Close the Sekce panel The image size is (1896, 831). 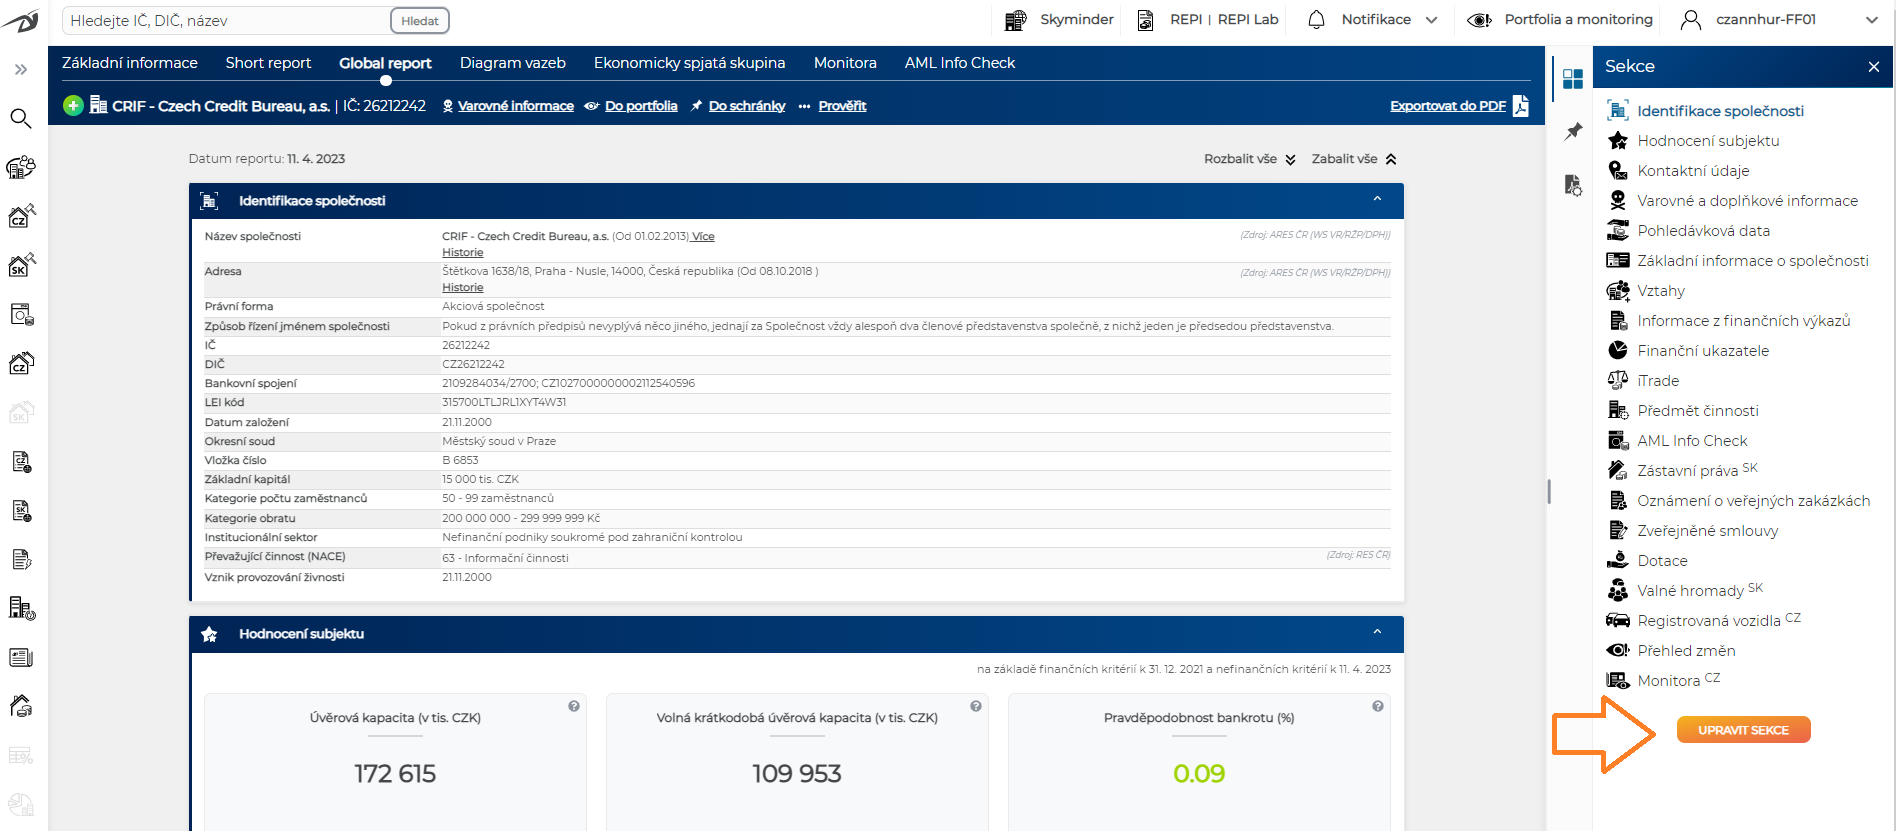(1873, 67)
